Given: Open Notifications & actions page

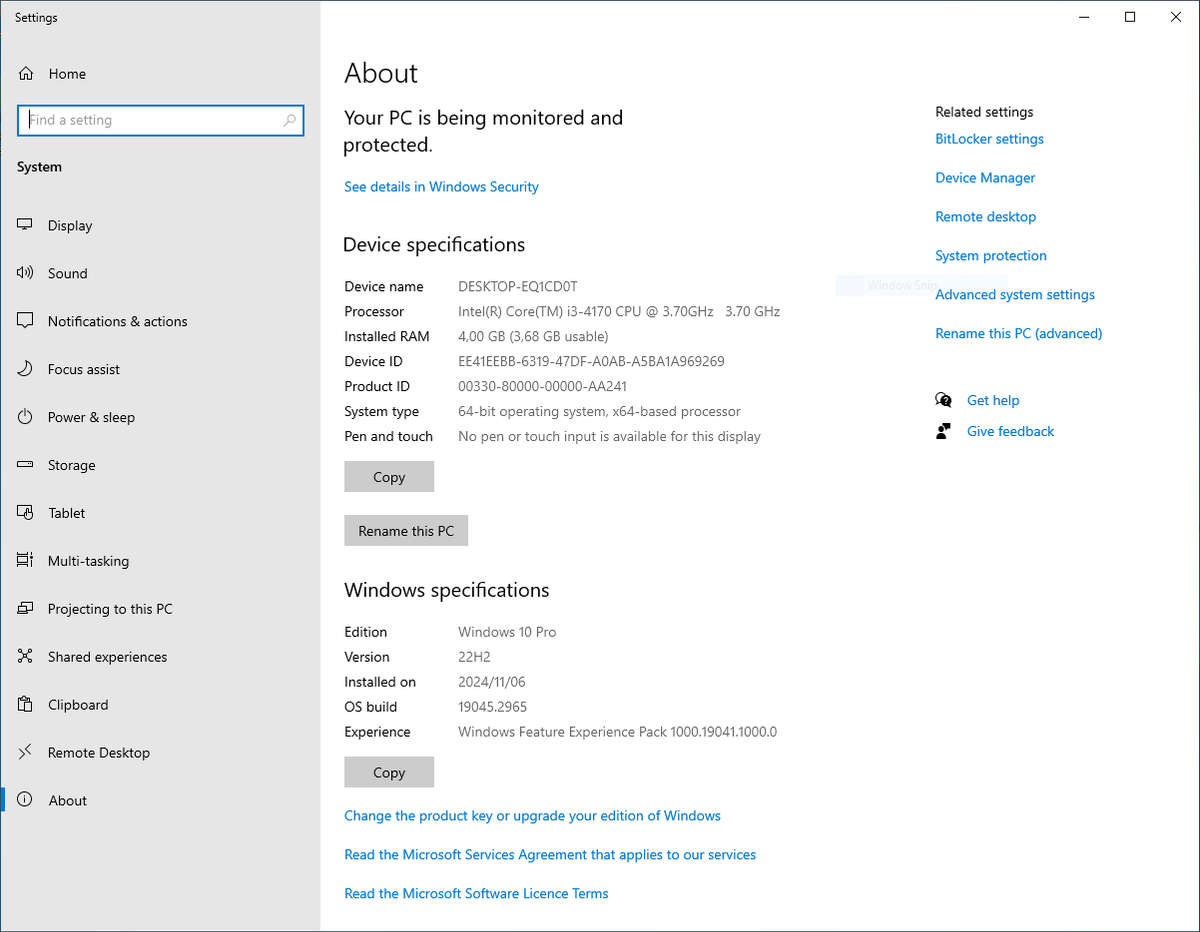Looking at the screenshot, I should point(117,321).
